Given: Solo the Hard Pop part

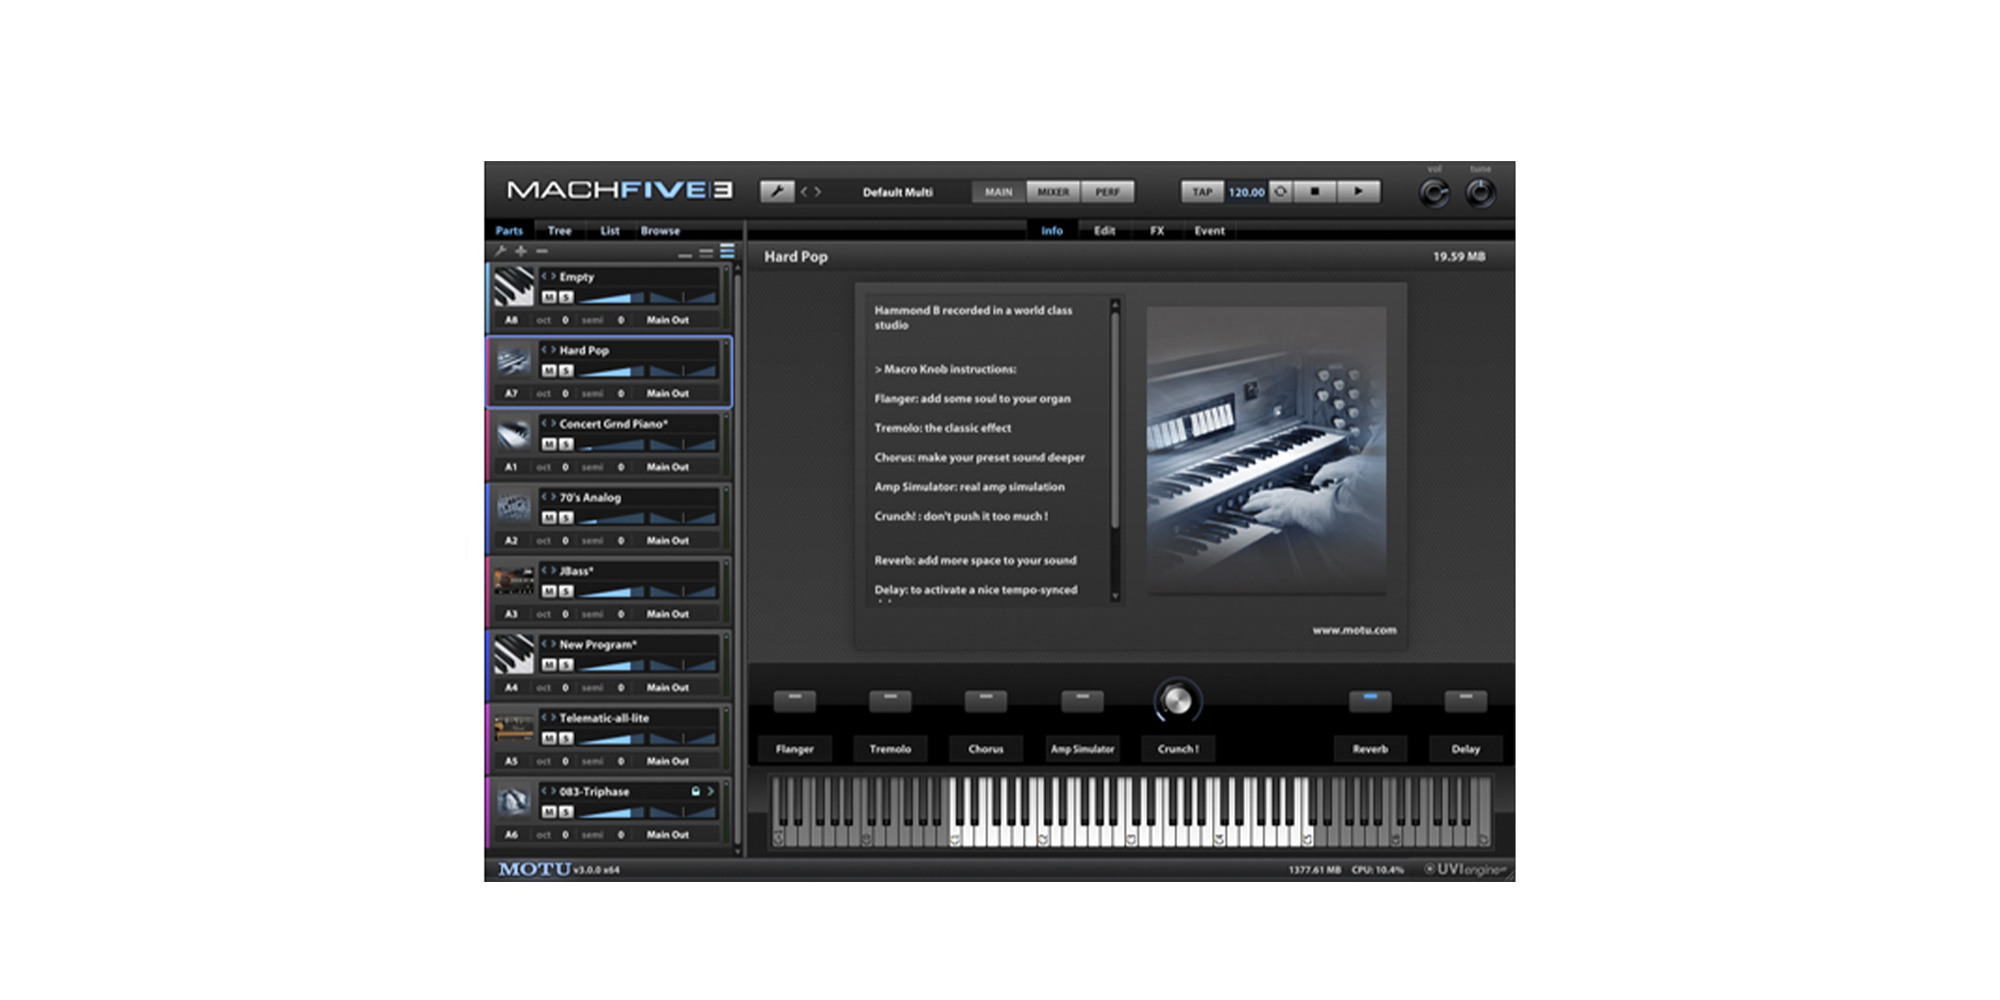Looking at the screenshot, I should tap(566, 371).
